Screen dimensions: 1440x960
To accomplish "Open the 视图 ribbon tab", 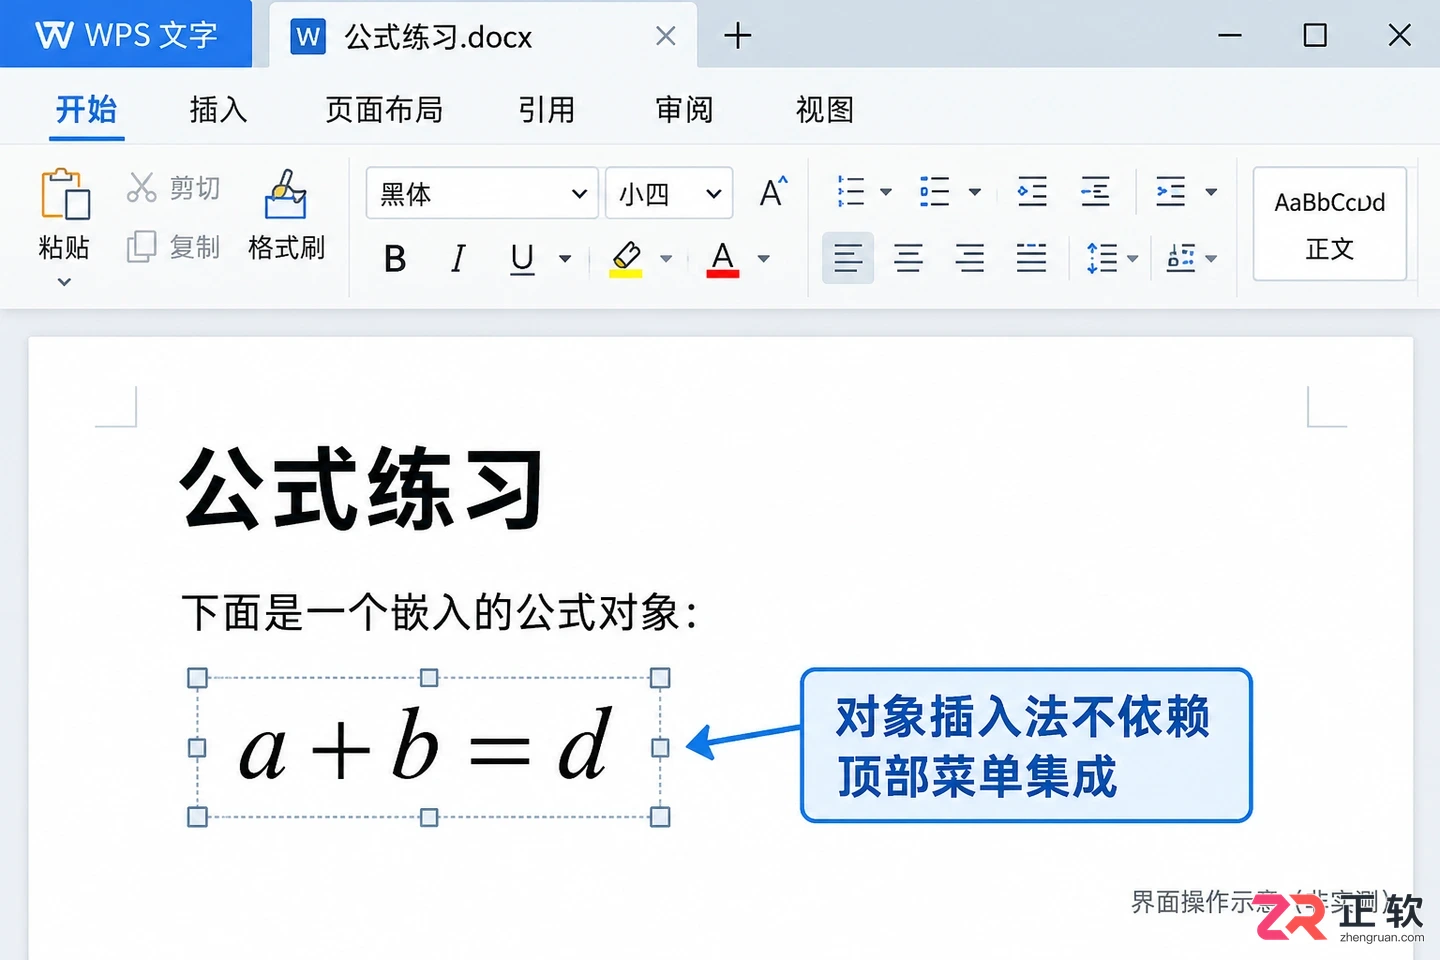I will pos(825,110).
